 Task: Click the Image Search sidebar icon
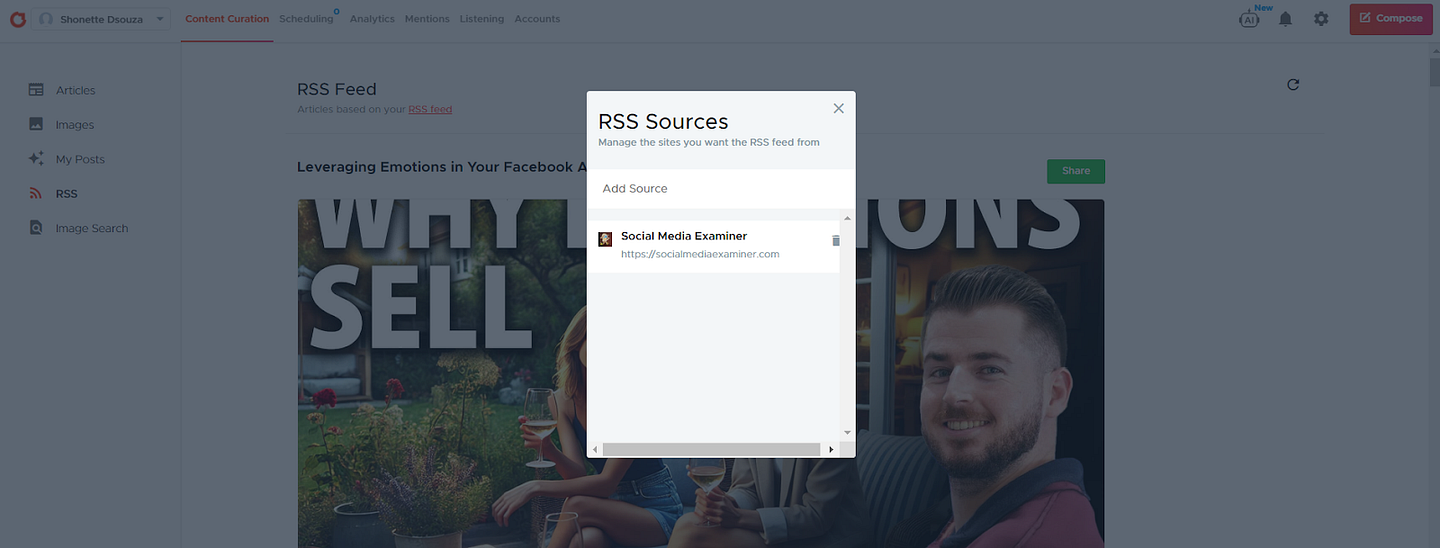(36, 228)
